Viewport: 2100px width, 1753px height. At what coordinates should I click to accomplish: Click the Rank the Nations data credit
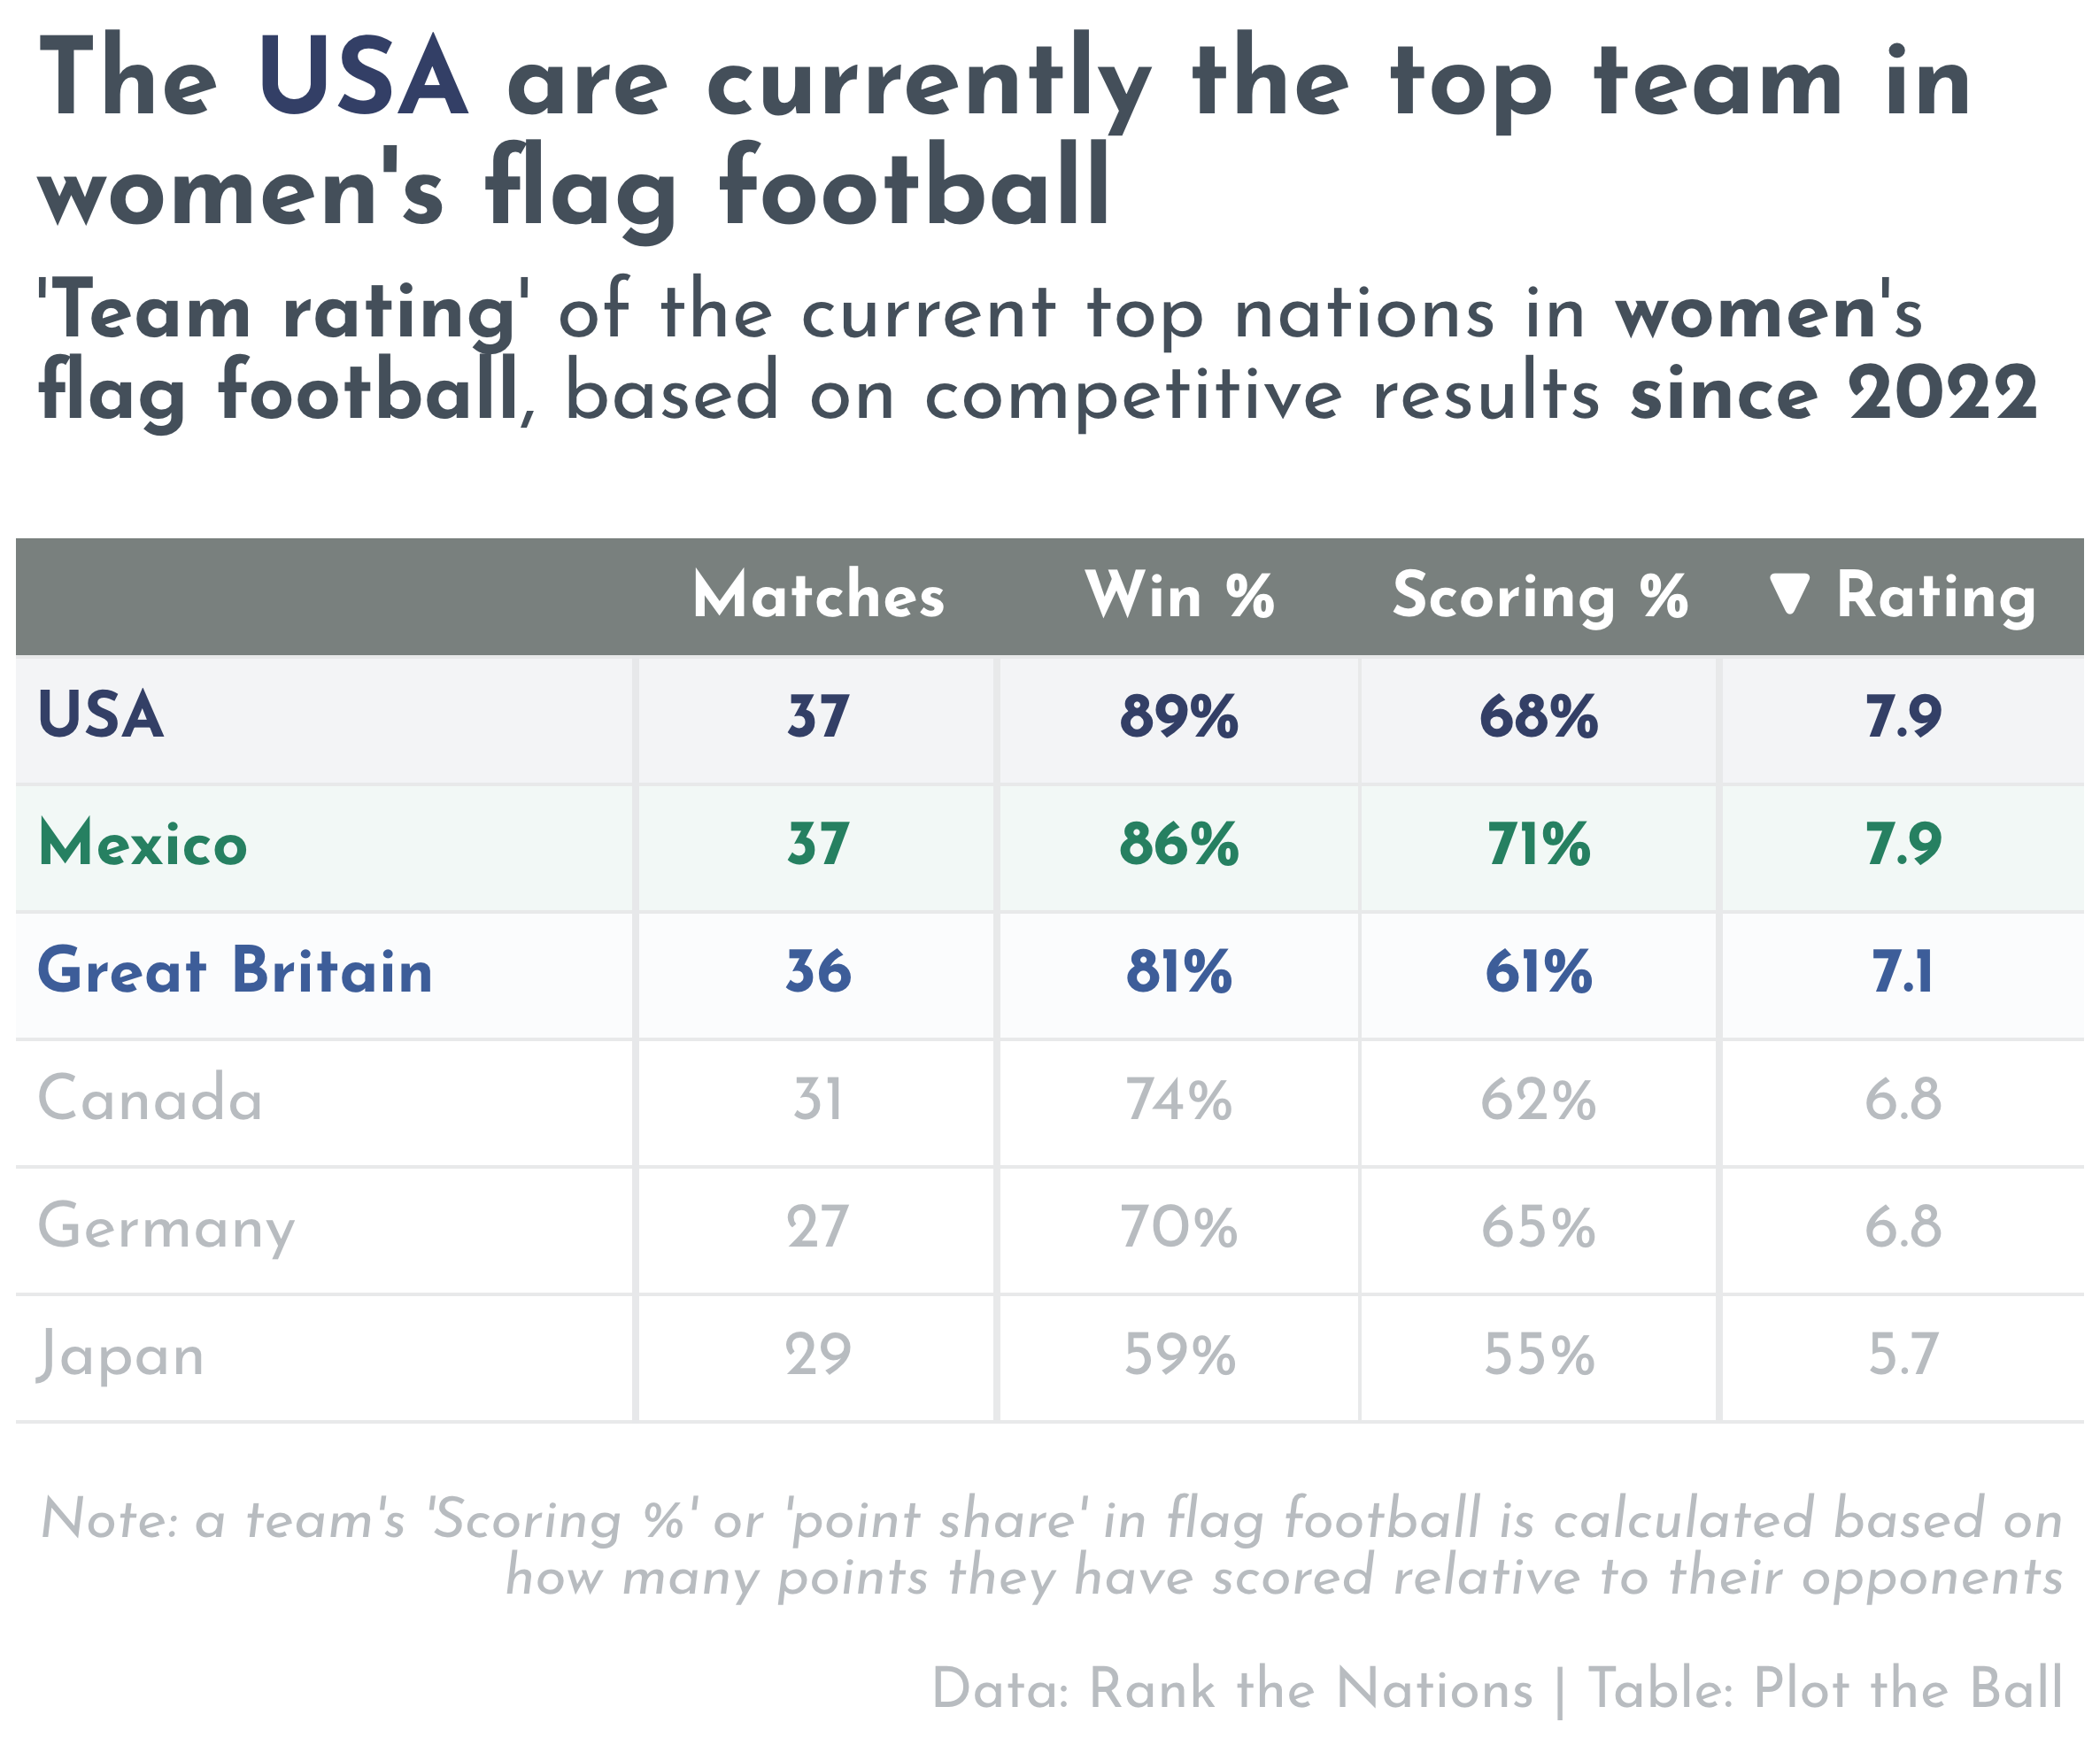pyautogui.click(x=1311, y=1690)
